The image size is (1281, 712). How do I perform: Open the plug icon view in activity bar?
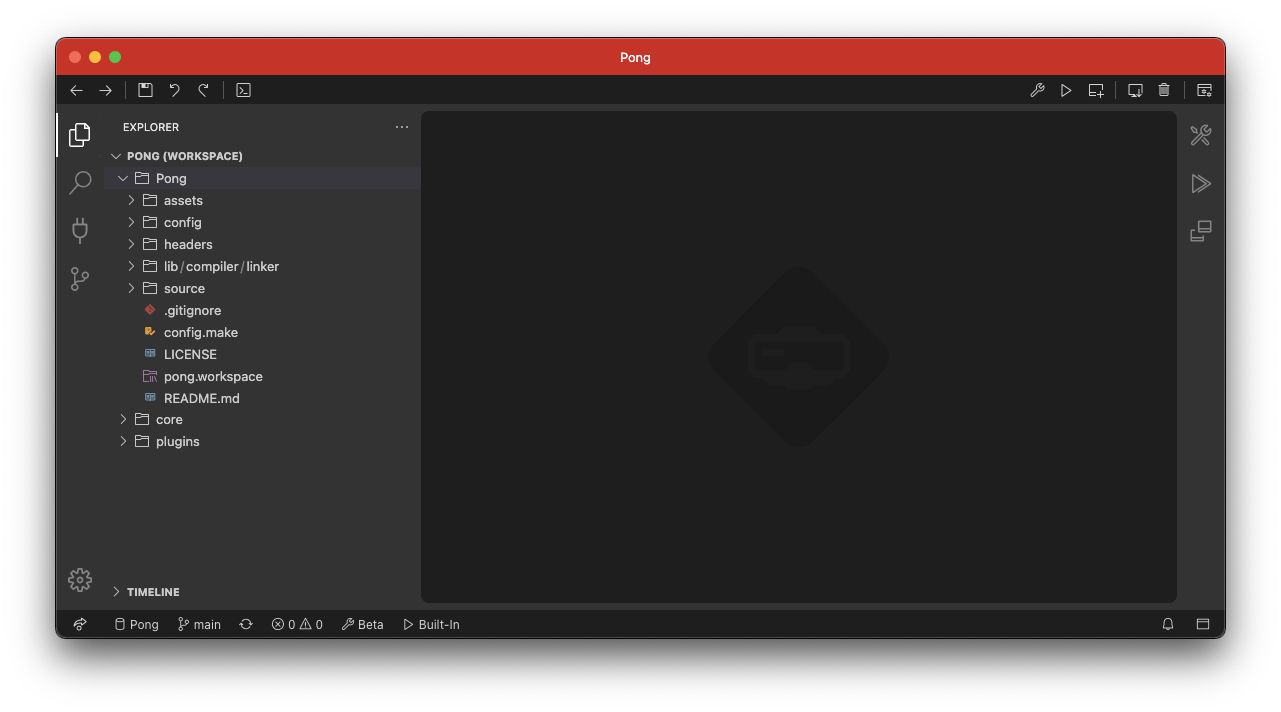[x=80, y=231]
